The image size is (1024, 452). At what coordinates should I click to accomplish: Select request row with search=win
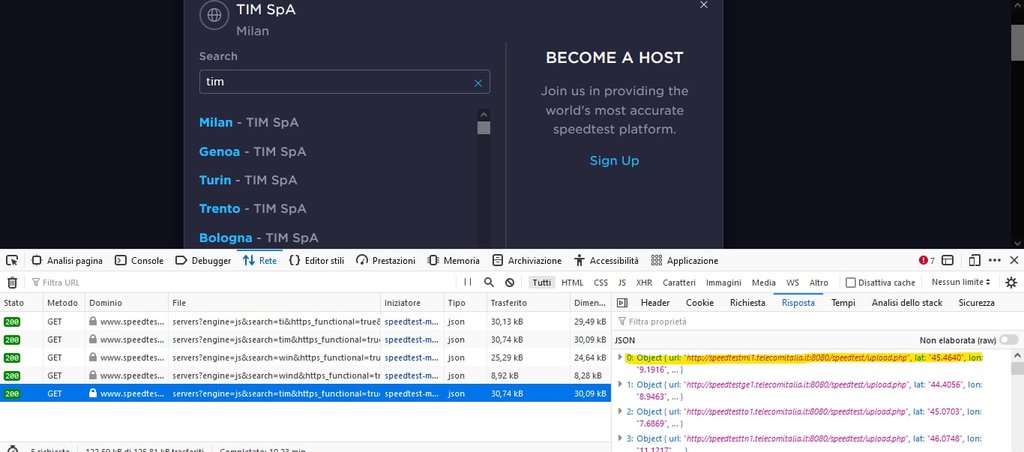point(306,358)
